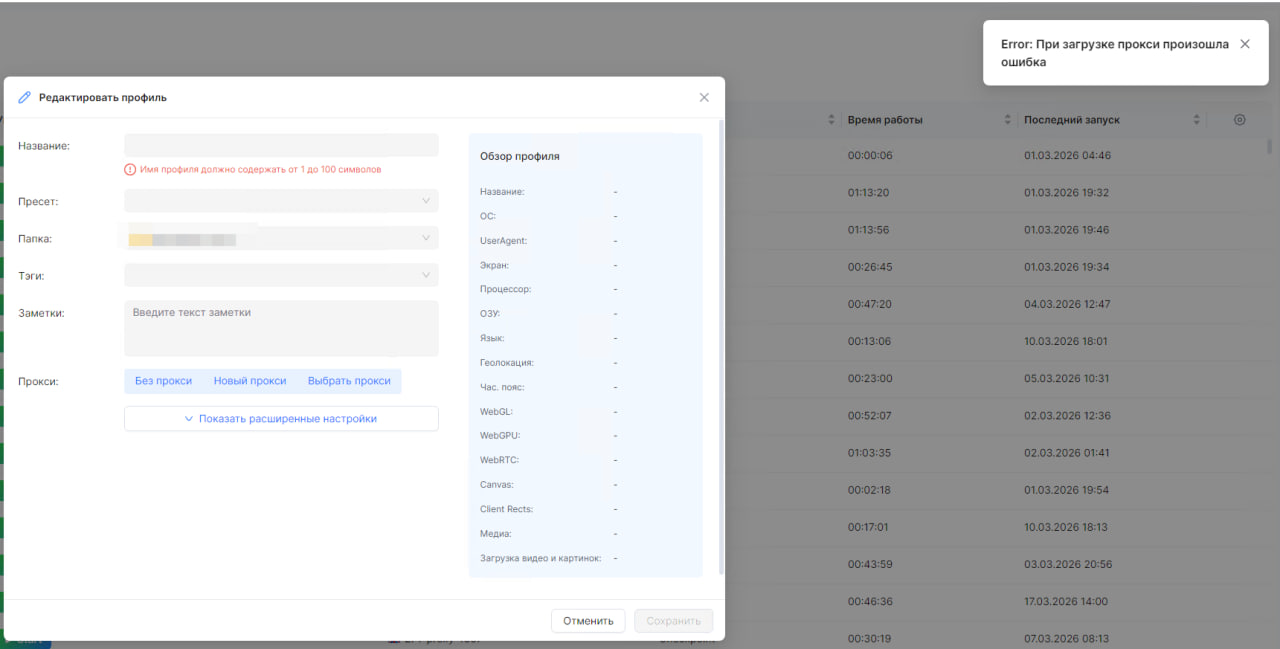Switch to Новый прокси option
Screen dimensions: 1280x649
click(250, 381)
